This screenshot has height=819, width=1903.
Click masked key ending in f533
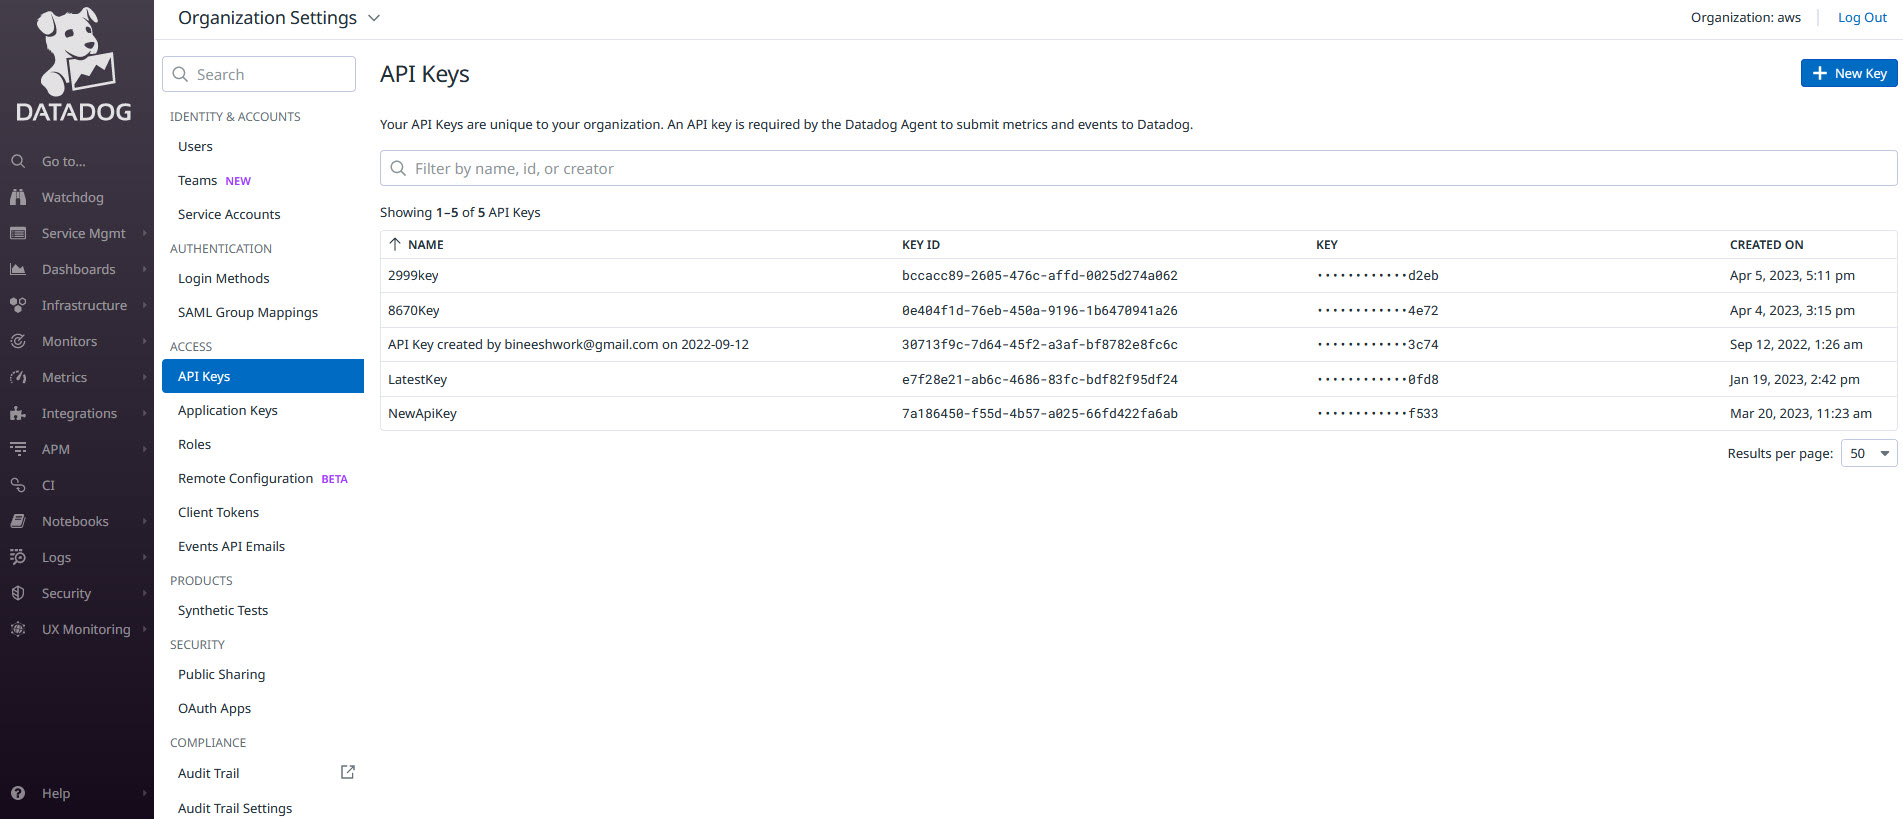click(x=1378, y=413)
